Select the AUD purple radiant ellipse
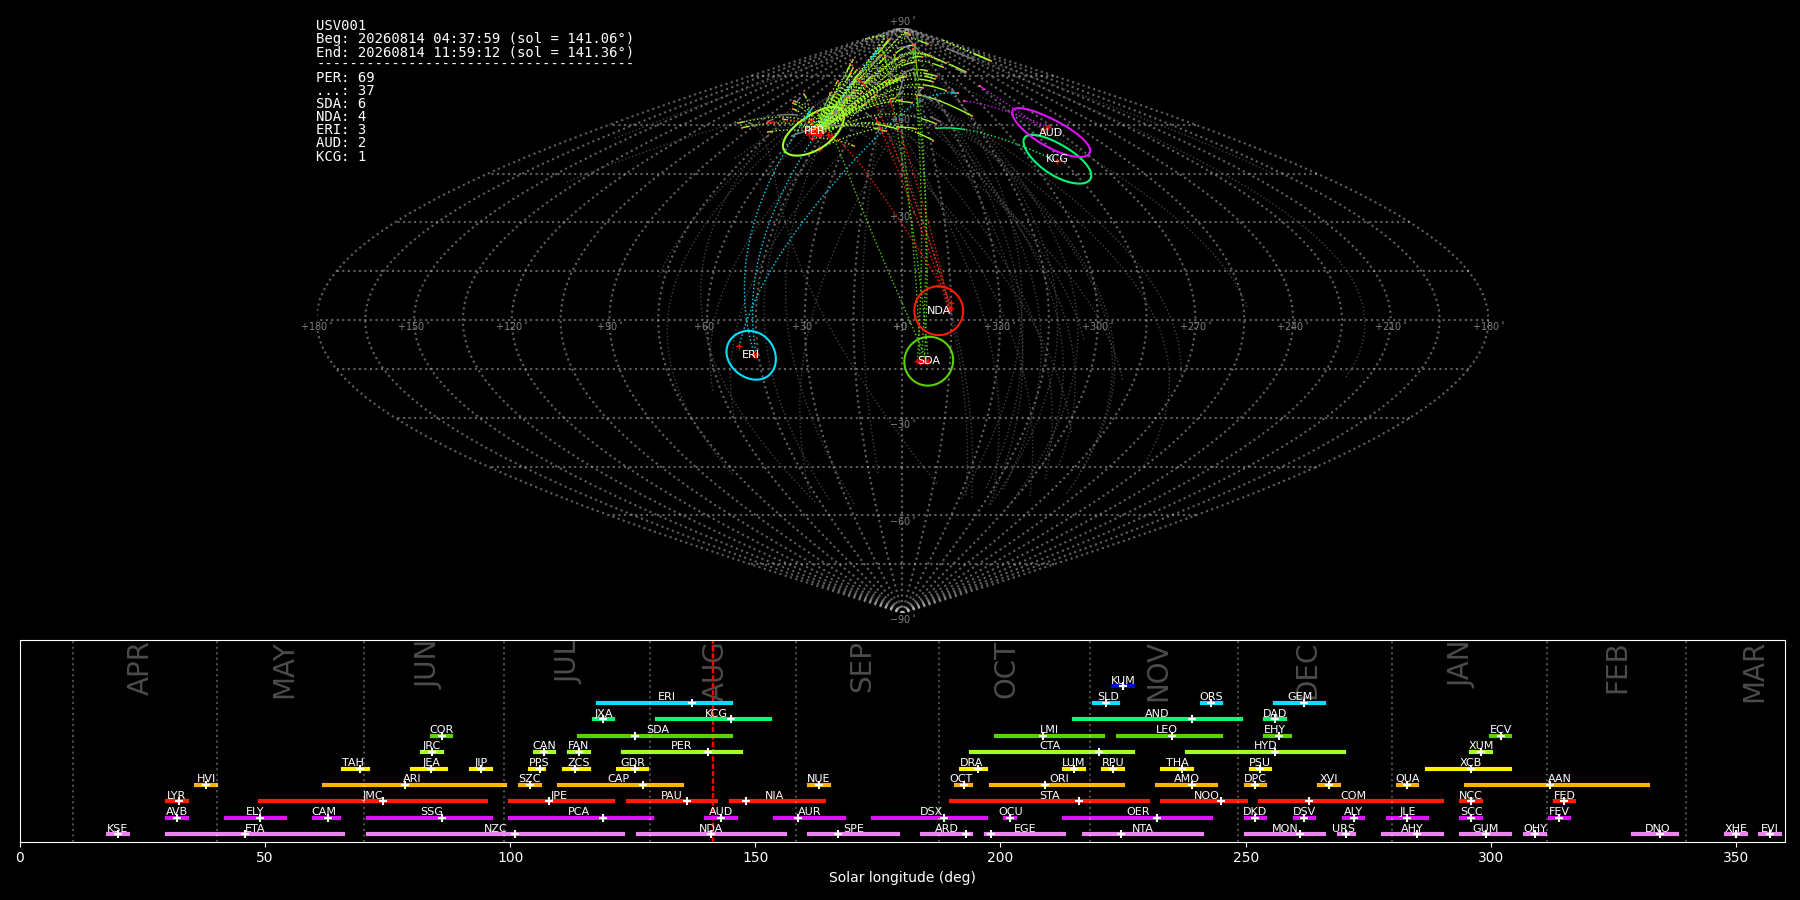The image size is (1800, 900). (1051, 133)
